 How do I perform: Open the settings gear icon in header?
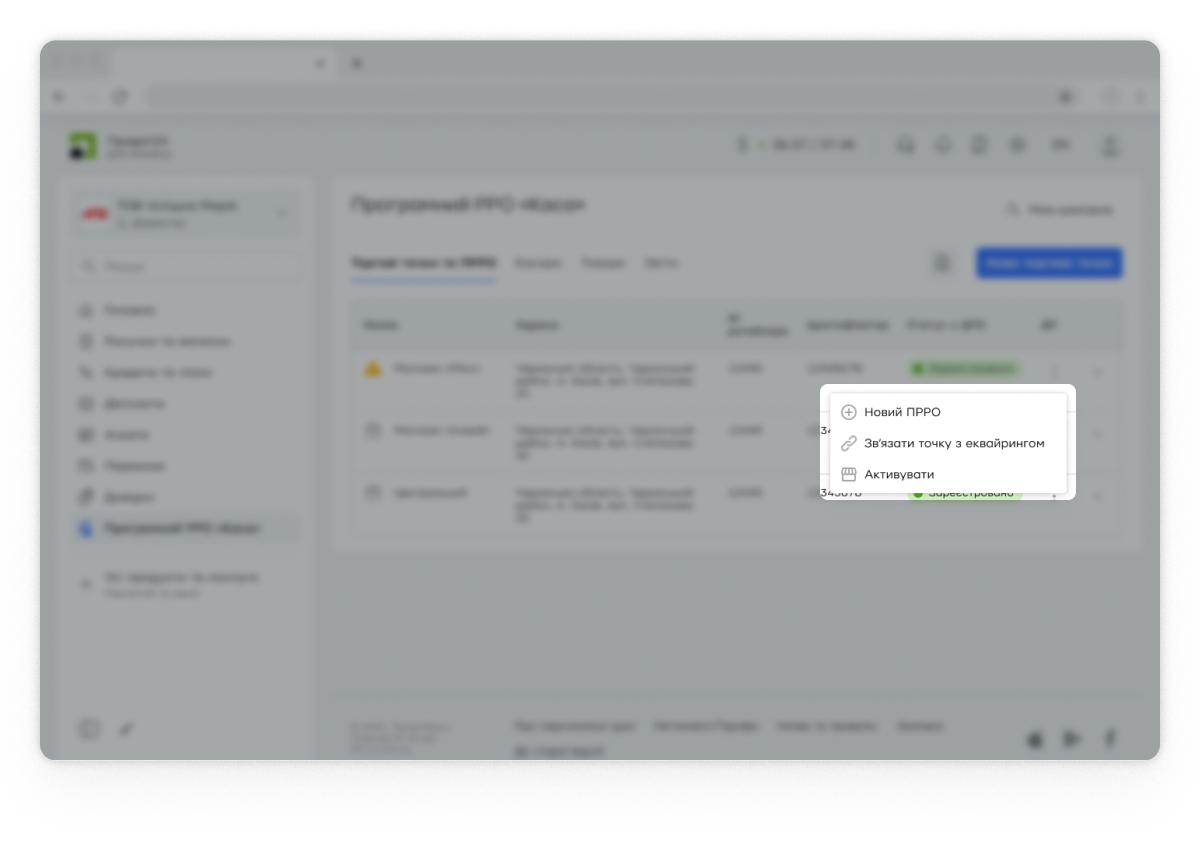[1018, 145]
